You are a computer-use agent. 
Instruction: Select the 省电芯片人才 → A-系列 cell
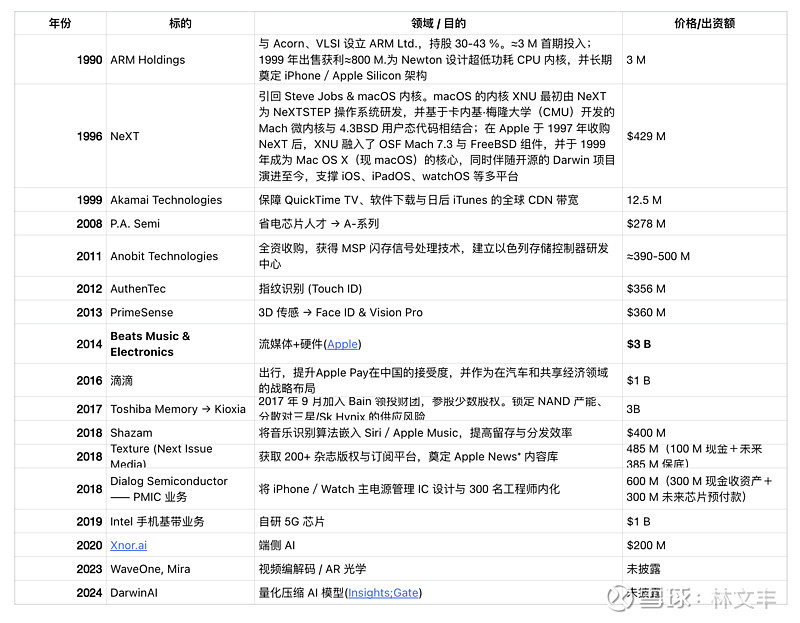pos(438,223)
